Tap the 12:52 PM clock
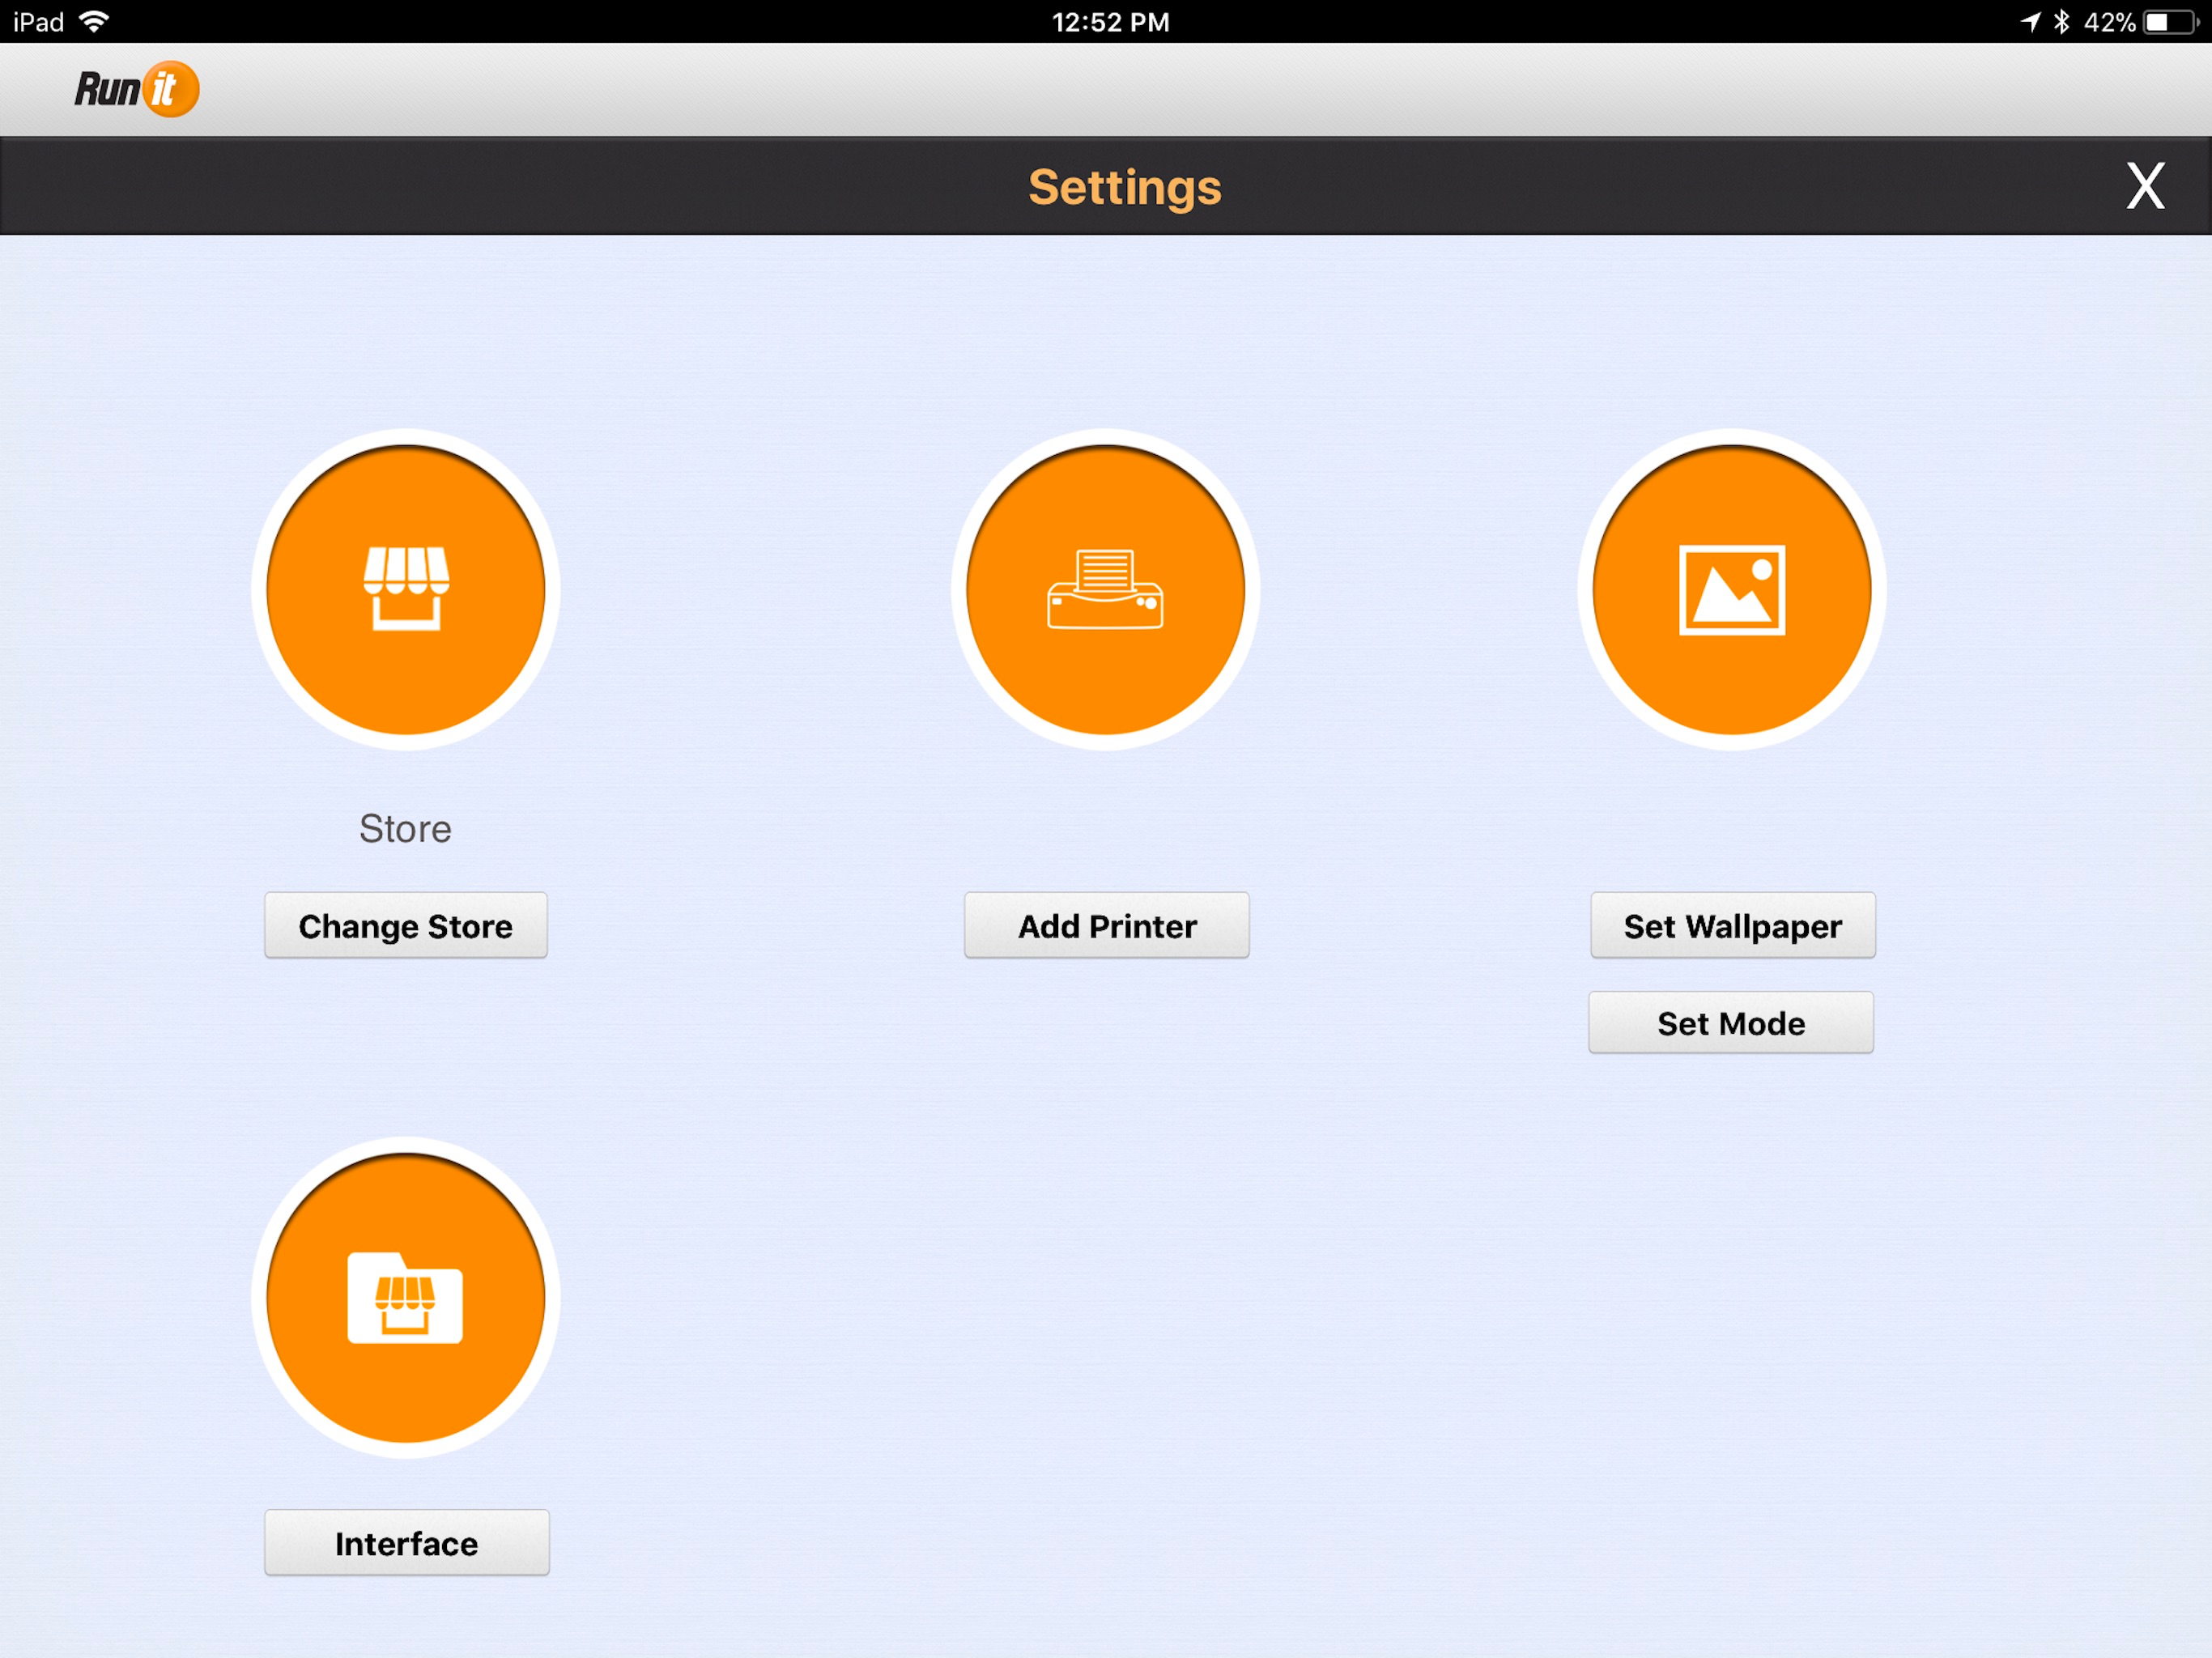 tap(1110, 22)
